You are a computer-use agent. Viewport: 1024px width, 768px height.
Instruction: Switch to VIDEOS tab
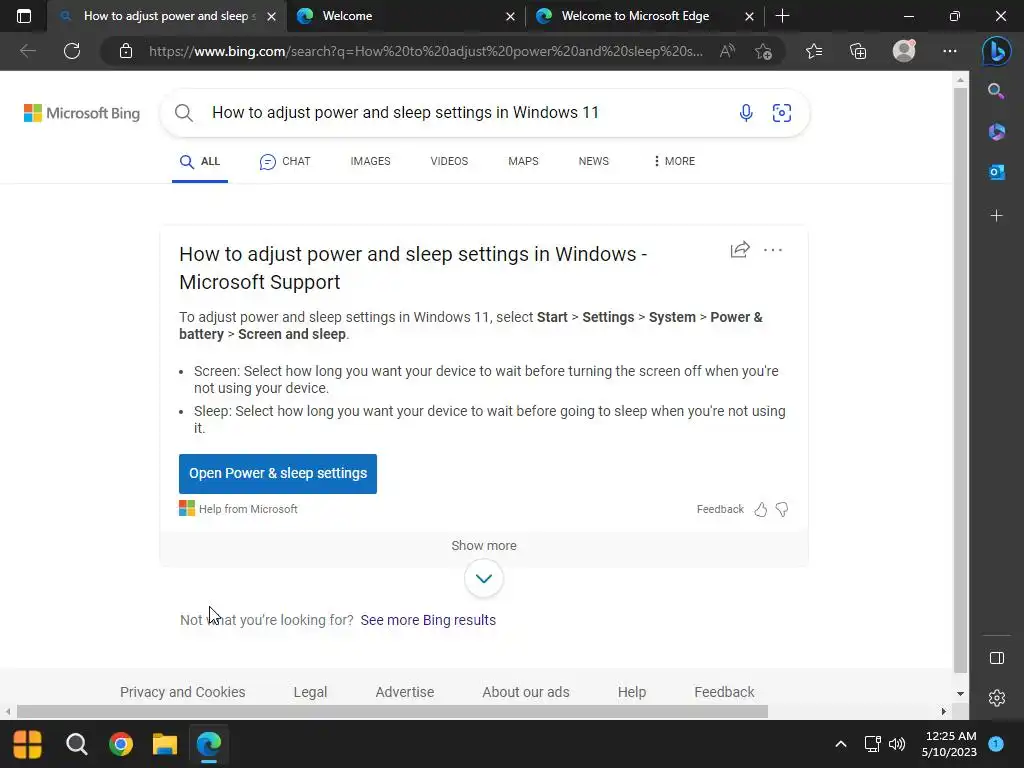[449, 161]
